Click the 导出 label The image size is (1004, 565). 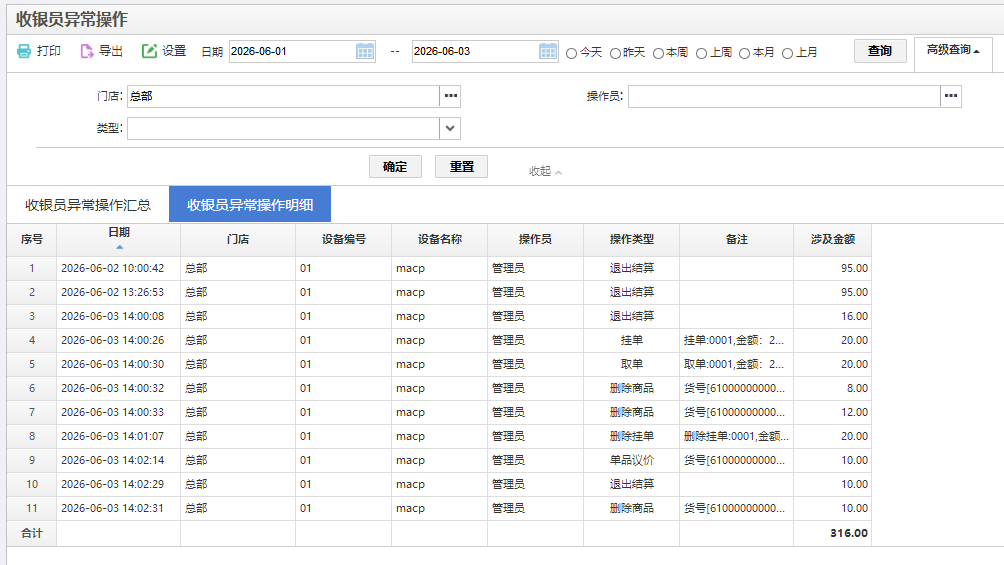coord(111,51)
